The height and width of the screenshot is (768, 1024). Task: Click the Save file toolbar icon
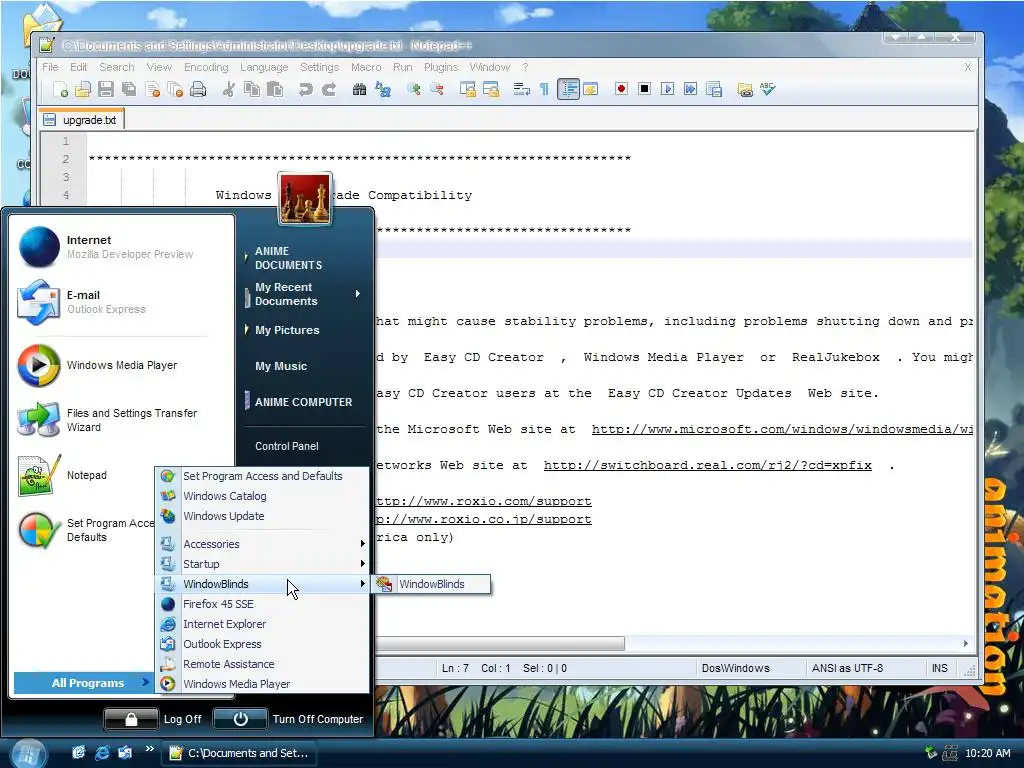[106, 89]
